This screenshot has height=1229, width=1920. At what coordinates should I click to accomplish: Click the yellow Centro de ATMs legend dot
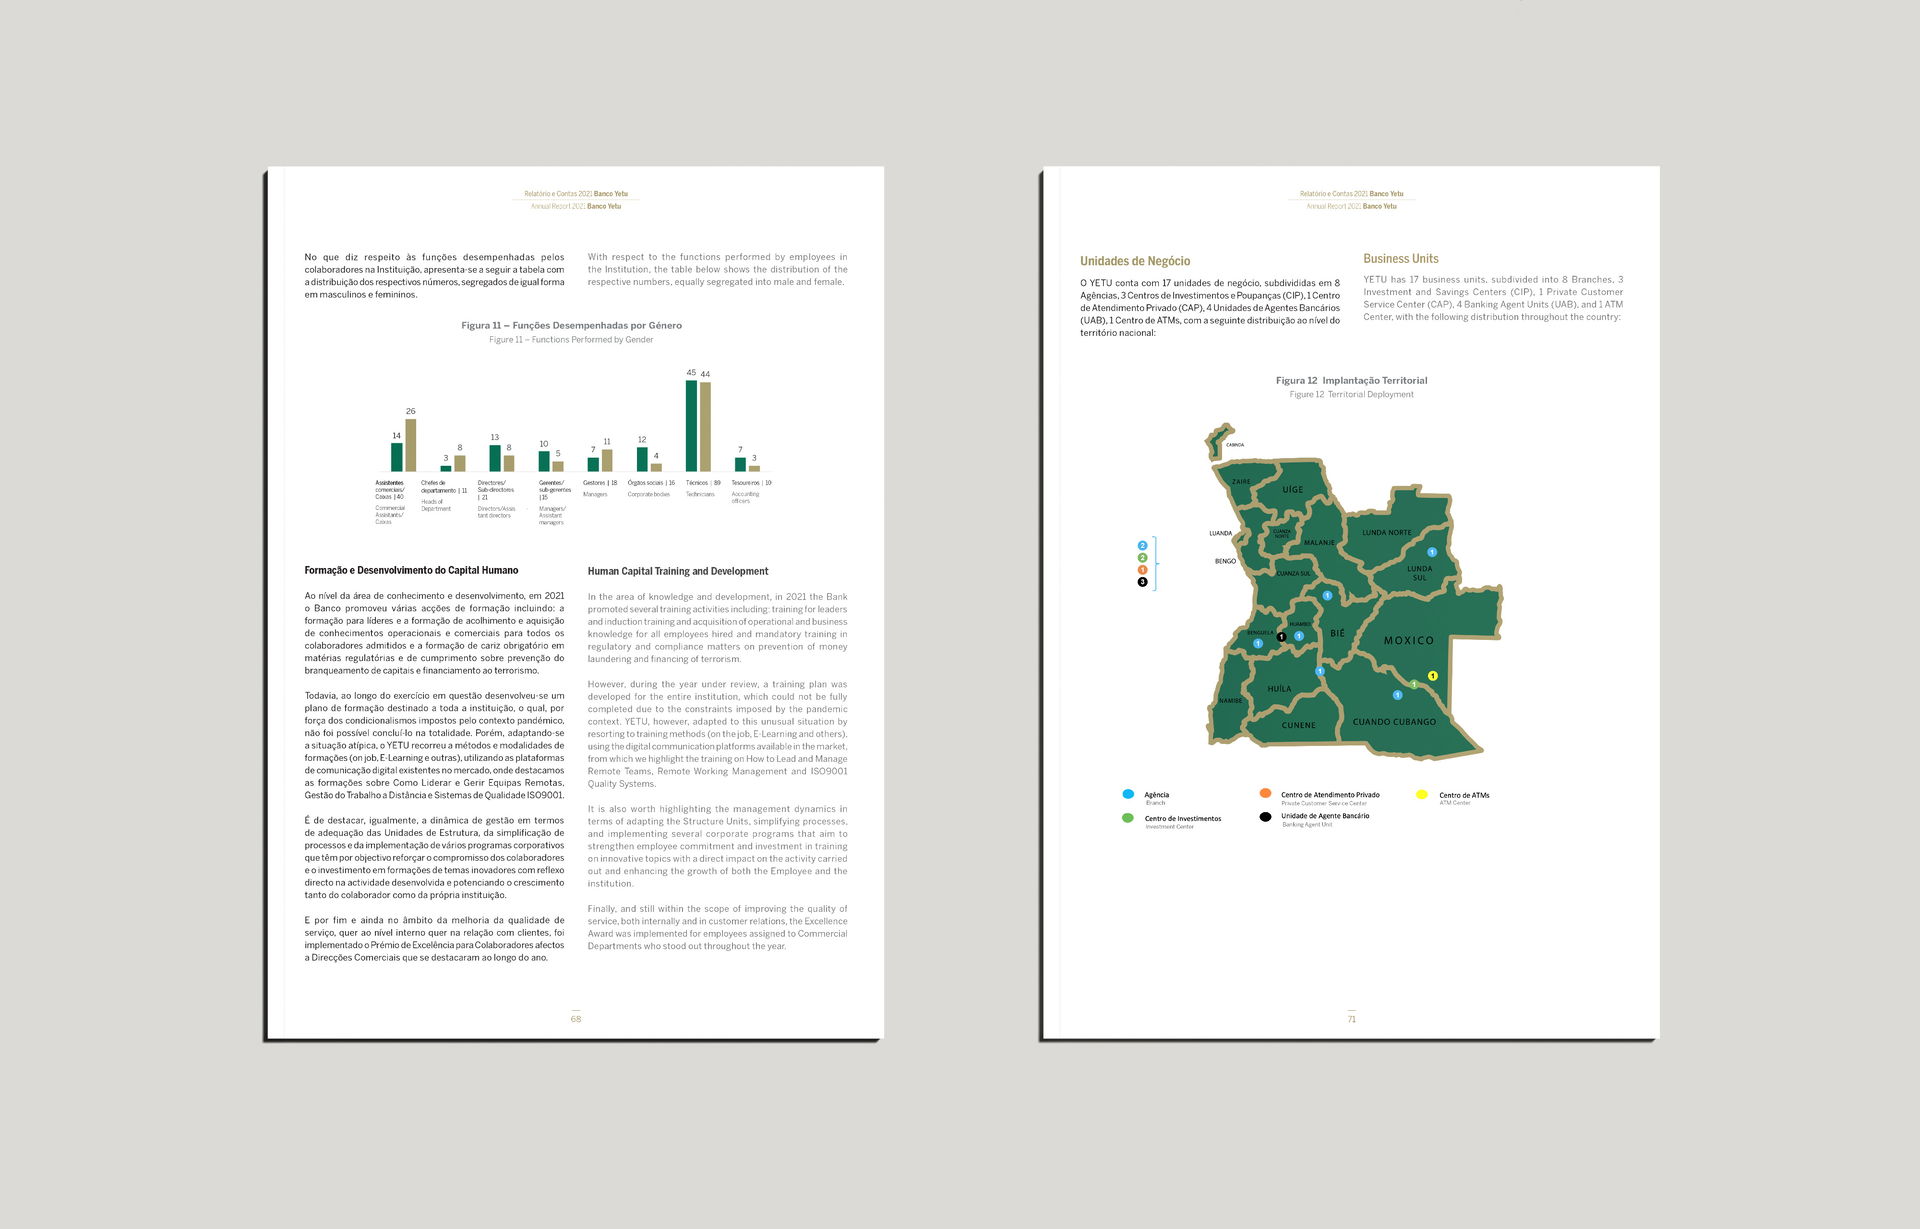click(x=1422, y=794)
